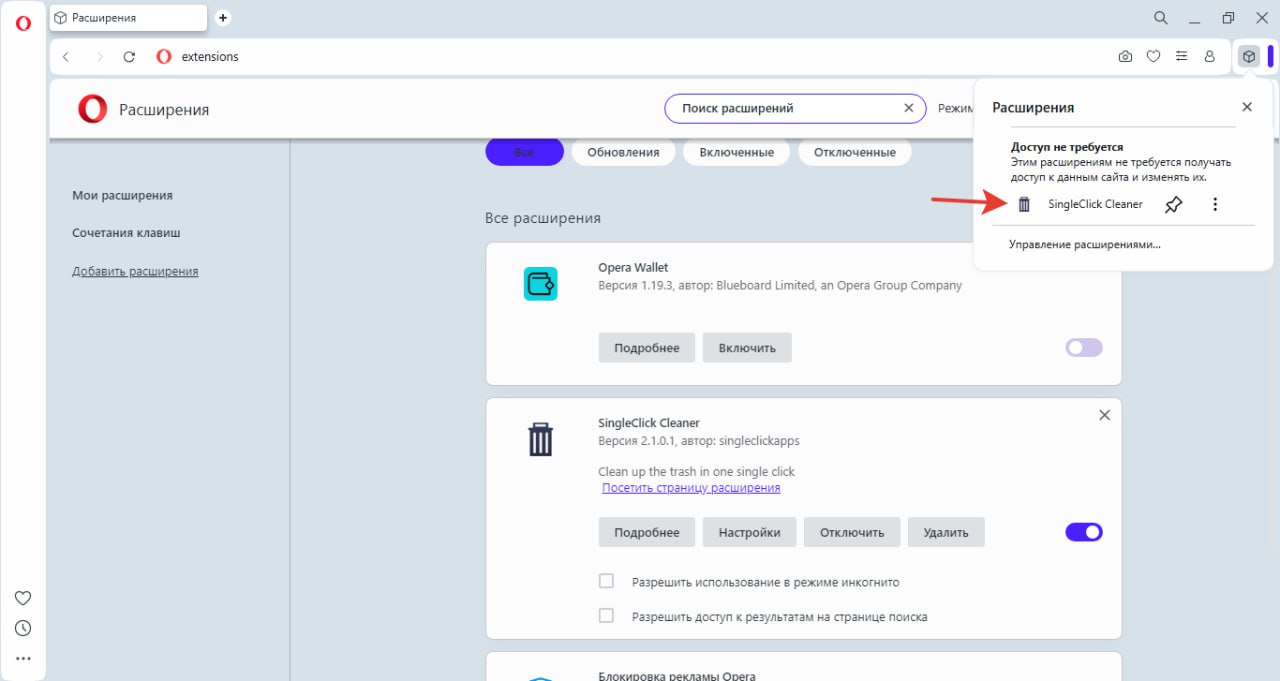Click the Opera logo in extensions page header
The image size is (1280, 681).
click(92, 109)
